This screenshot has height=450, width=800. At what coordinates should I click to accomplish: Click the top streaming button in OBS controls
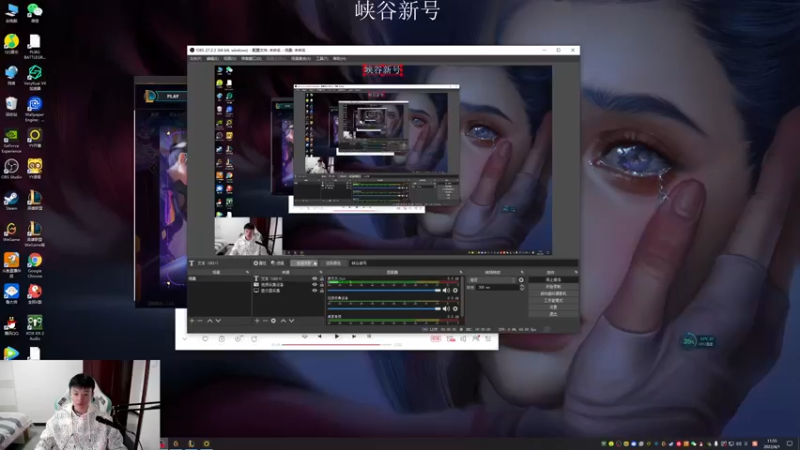pos(553,280)
